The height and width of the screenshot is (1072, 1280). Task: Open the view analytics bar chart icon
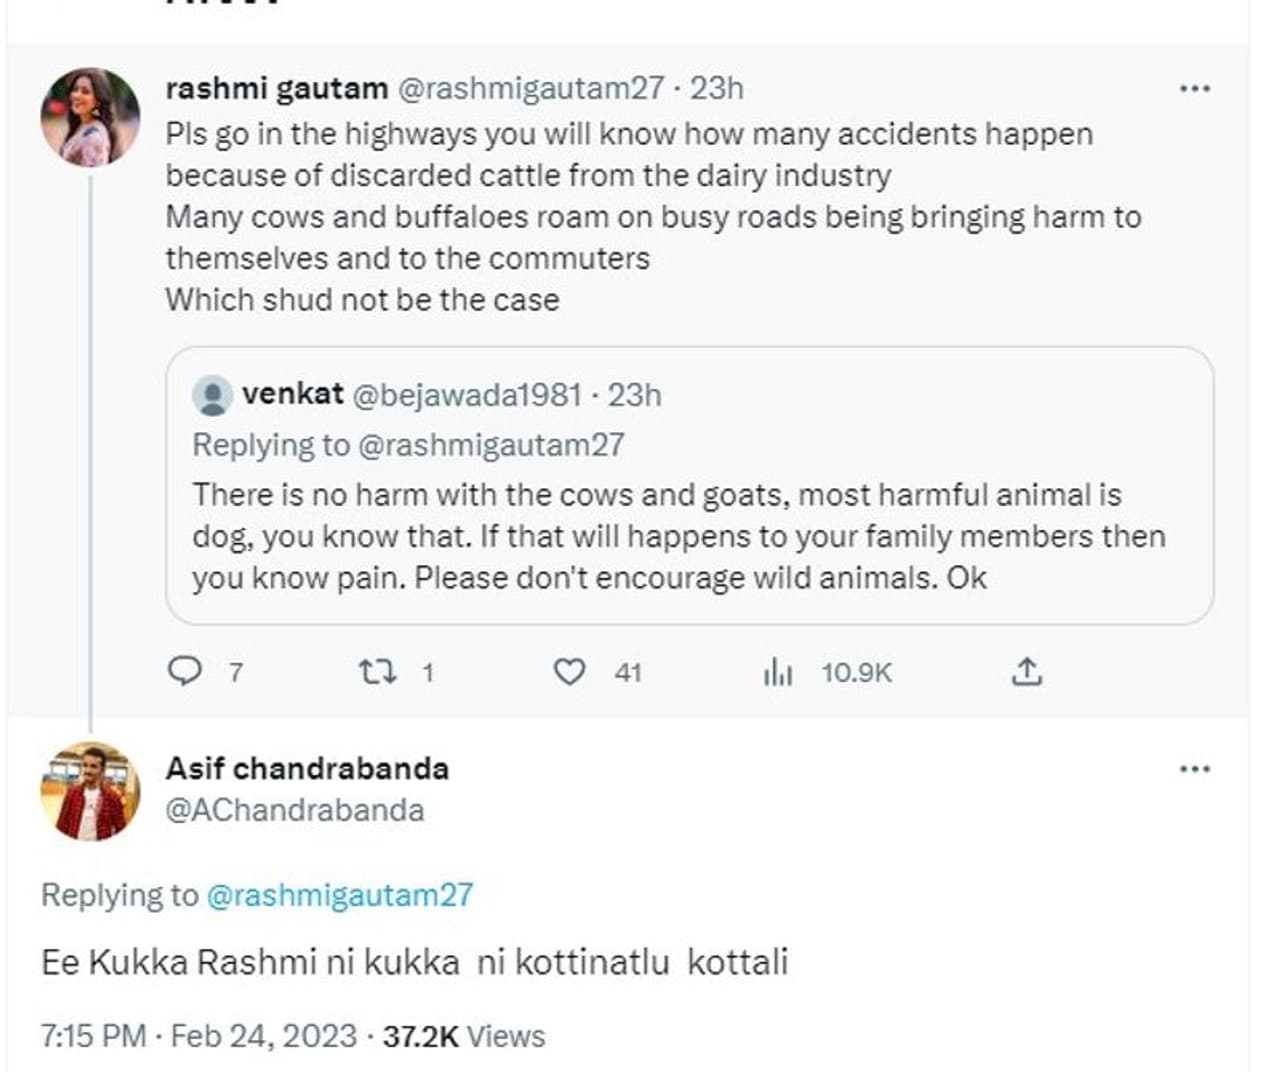pos(777,672)
